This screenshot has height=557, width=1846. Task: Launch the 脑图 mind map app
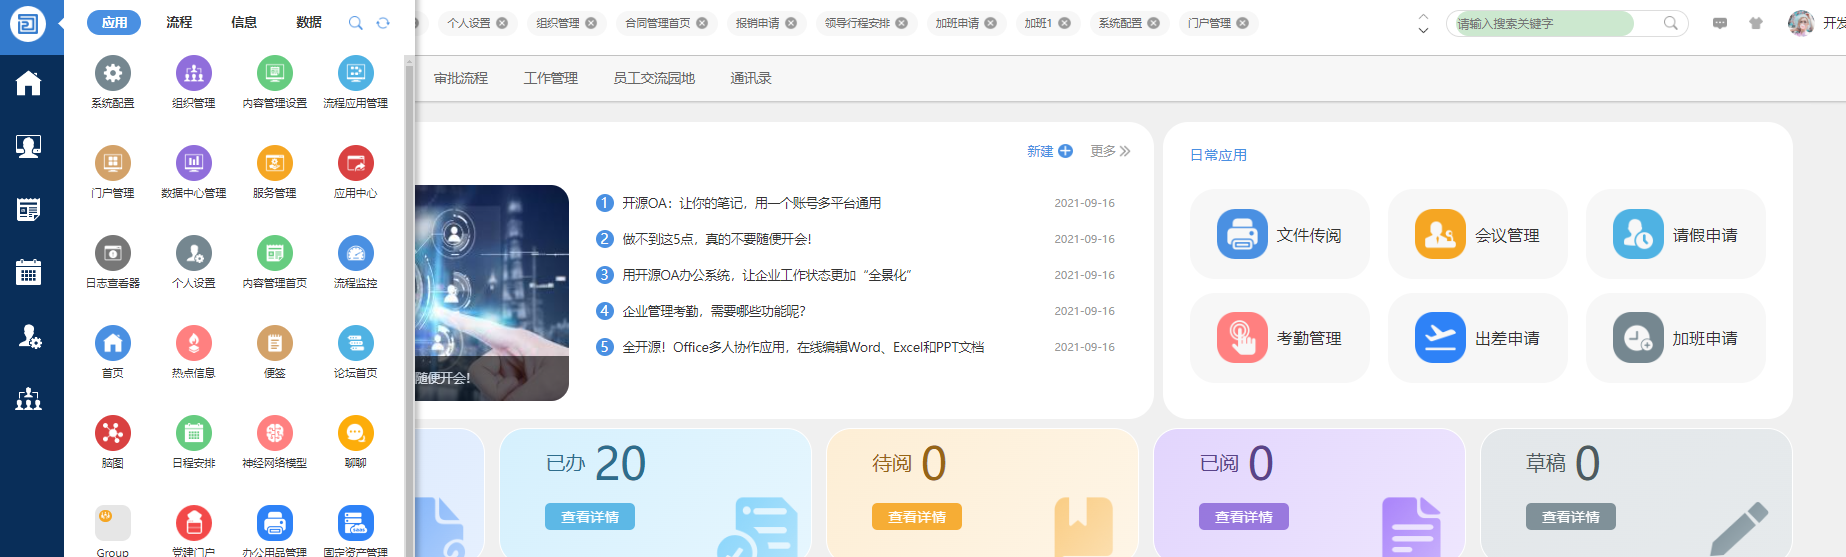point(113,434)
